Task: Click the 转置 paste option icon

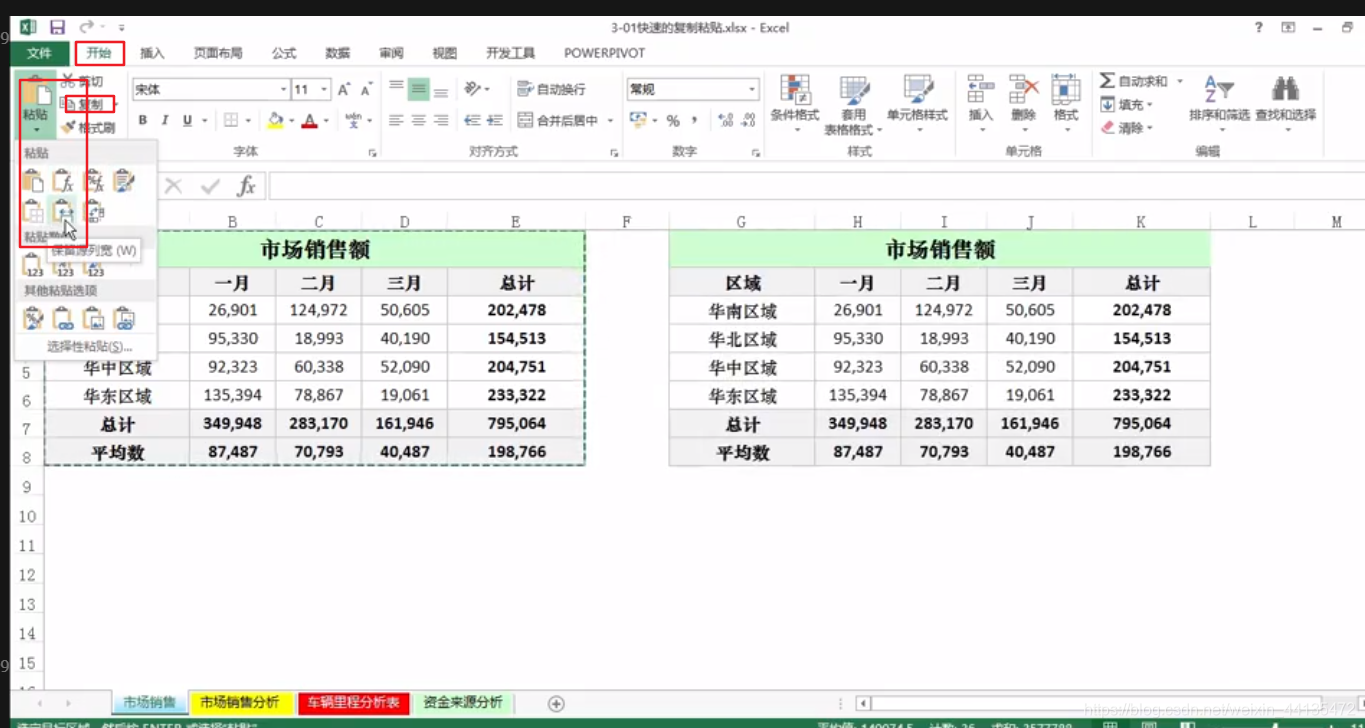Action: pyautogui.click(x=94, y=212)
